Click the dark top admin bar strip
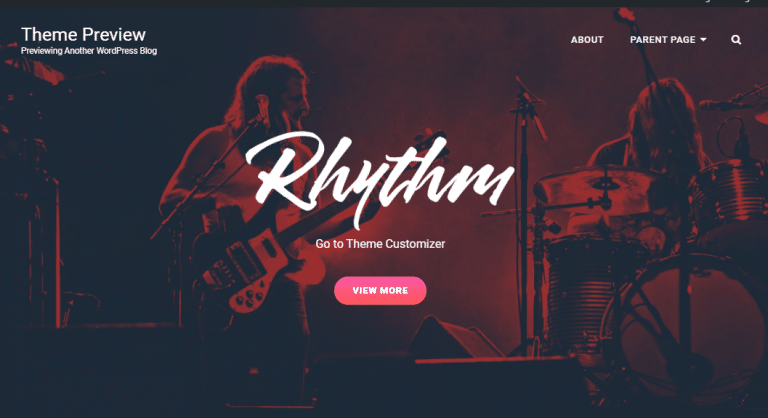The width and height of the screenshot is (768, 418). pos(384,3)
